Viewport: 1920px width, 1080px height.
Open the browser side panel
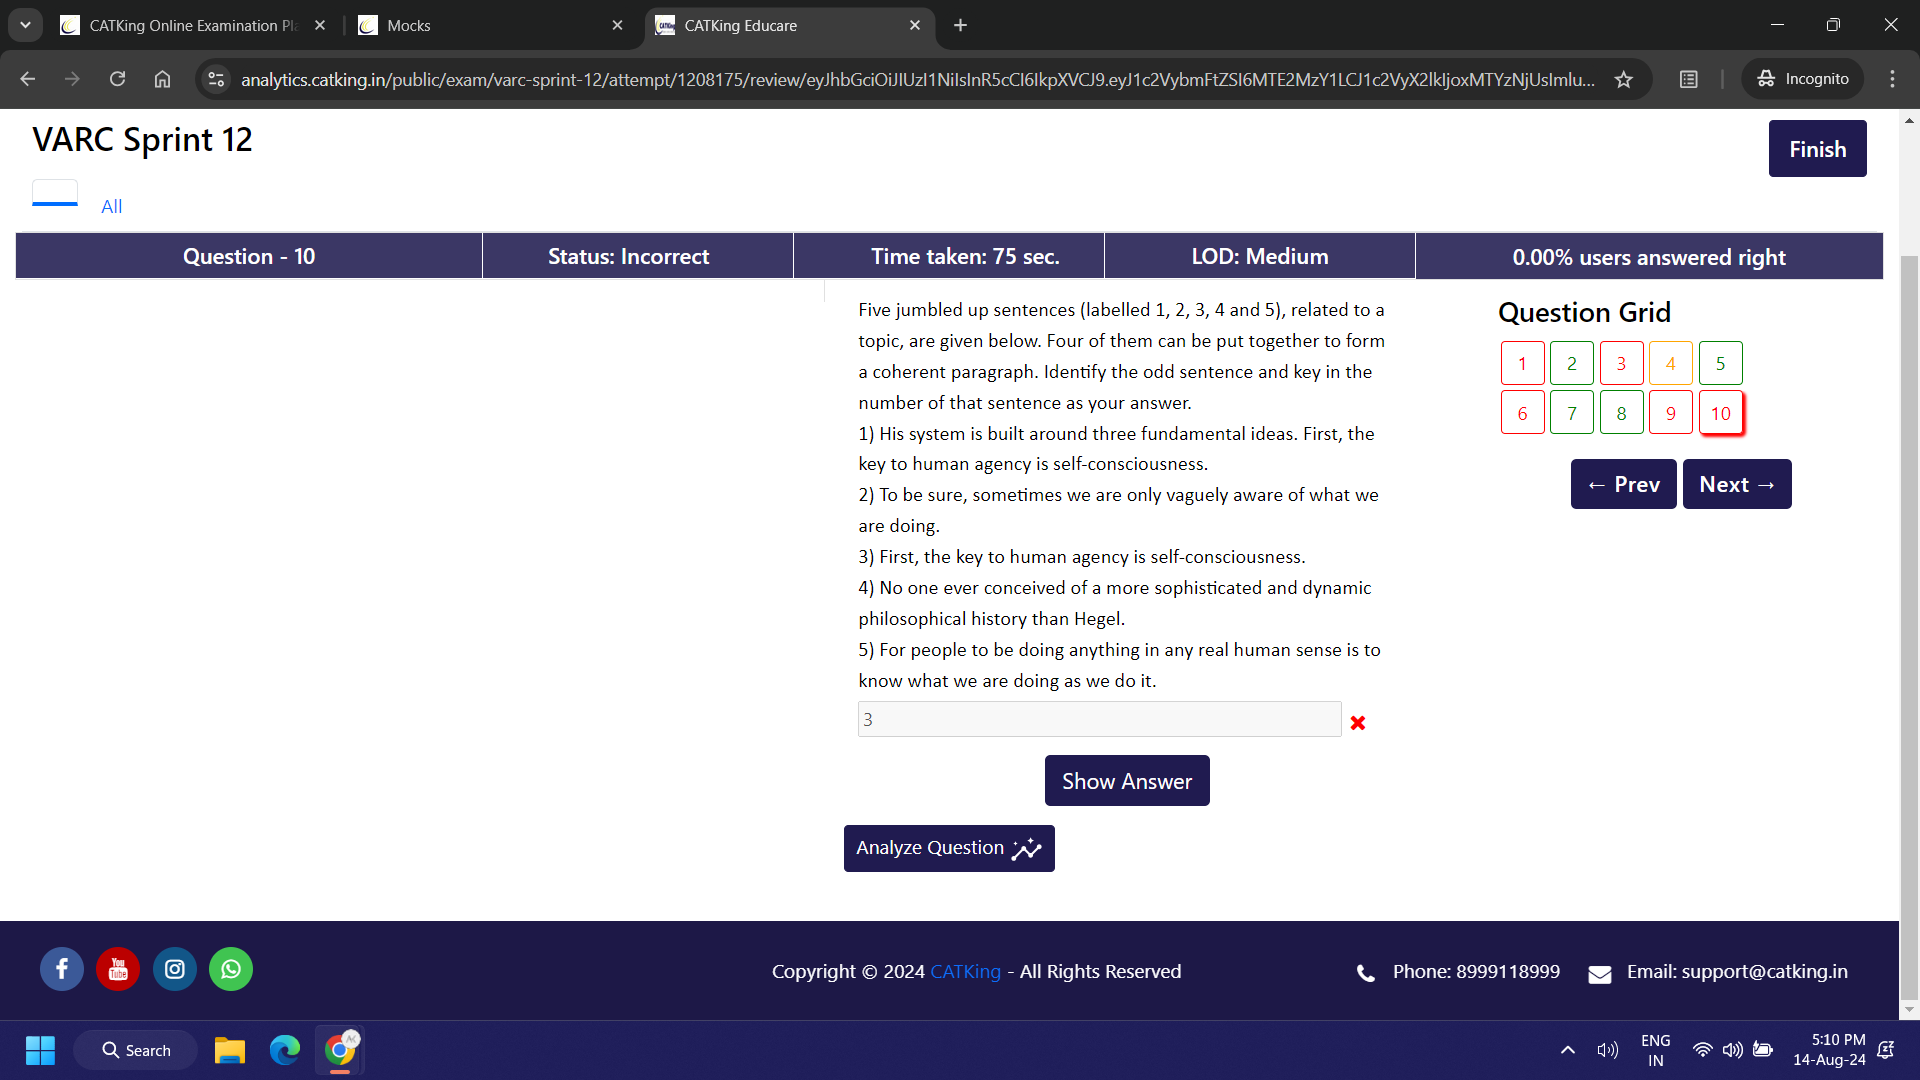(1689, 79)
